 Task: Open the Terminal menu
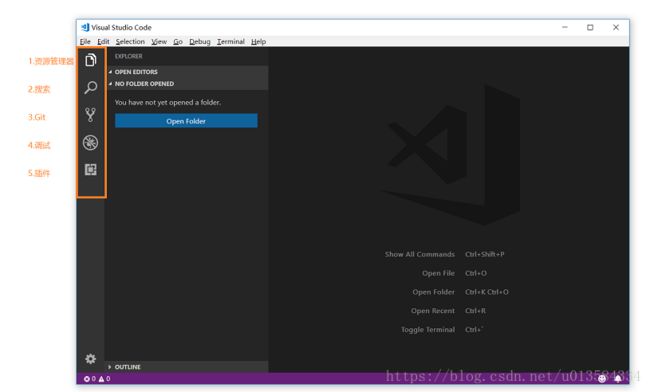(x=230, y=41)
